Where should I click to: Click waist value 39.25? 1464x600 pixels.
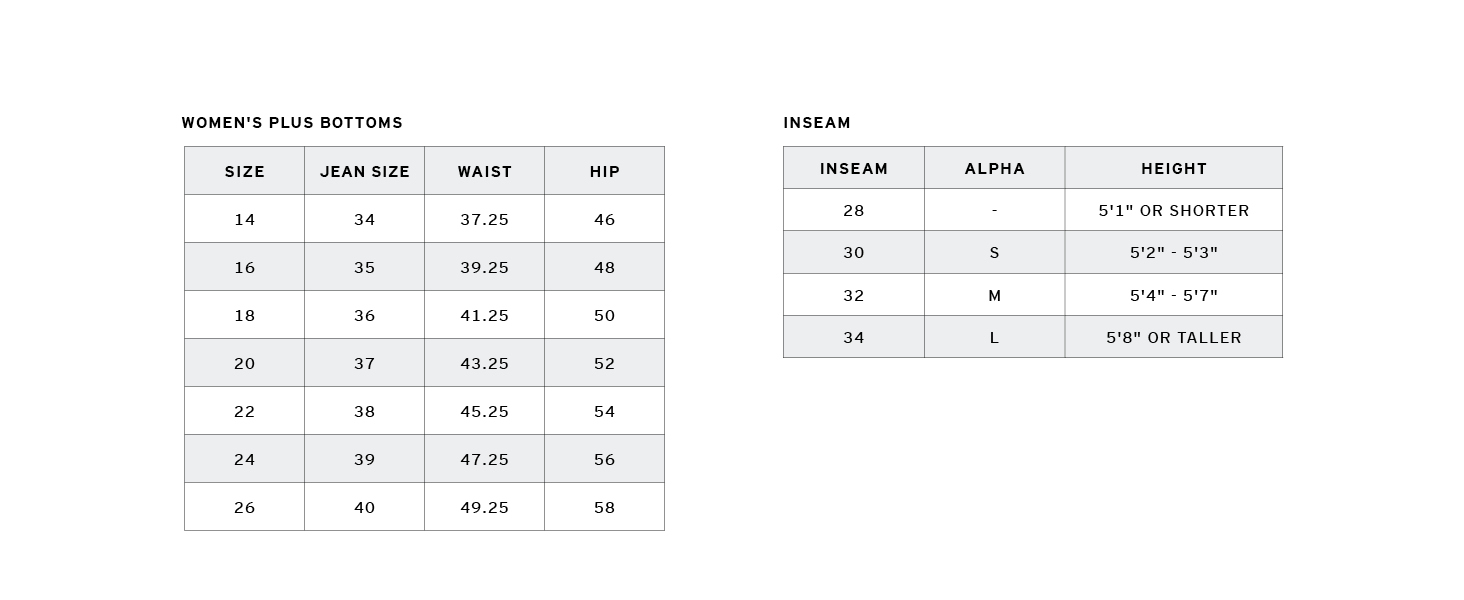[x=485, y=267]
